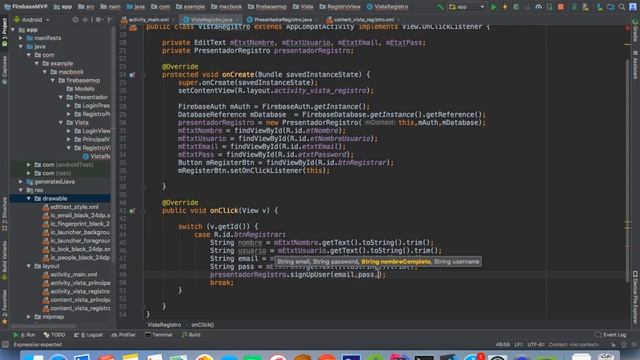Click the class gutter icon near line 18

(133, 28)
